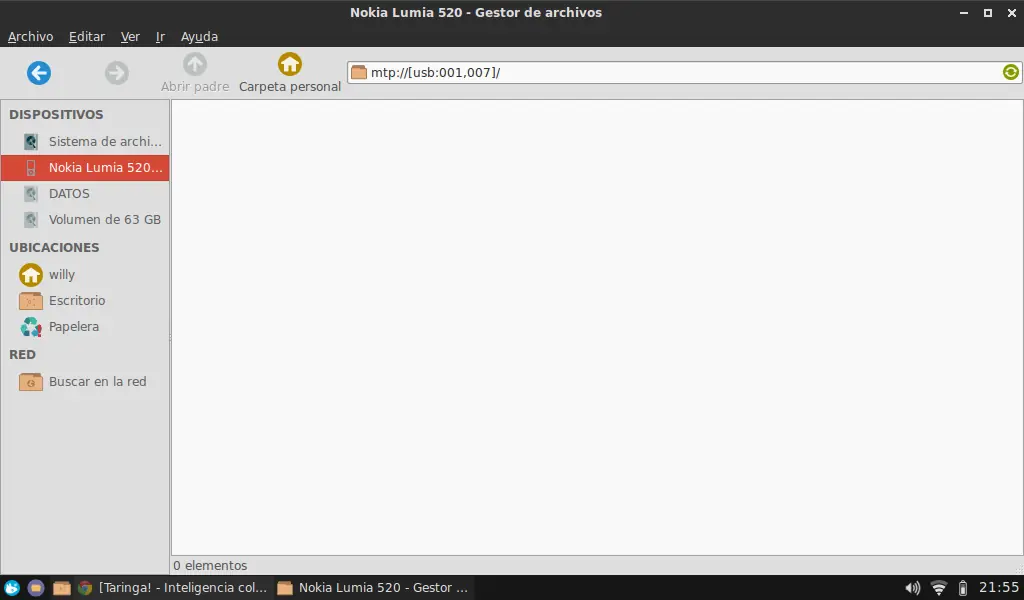The height and width of the screenshot is (600, 1024).
Task: Click the Sistema de archivos drive icon
Action: pyautogui.click(x=31, y=141)
